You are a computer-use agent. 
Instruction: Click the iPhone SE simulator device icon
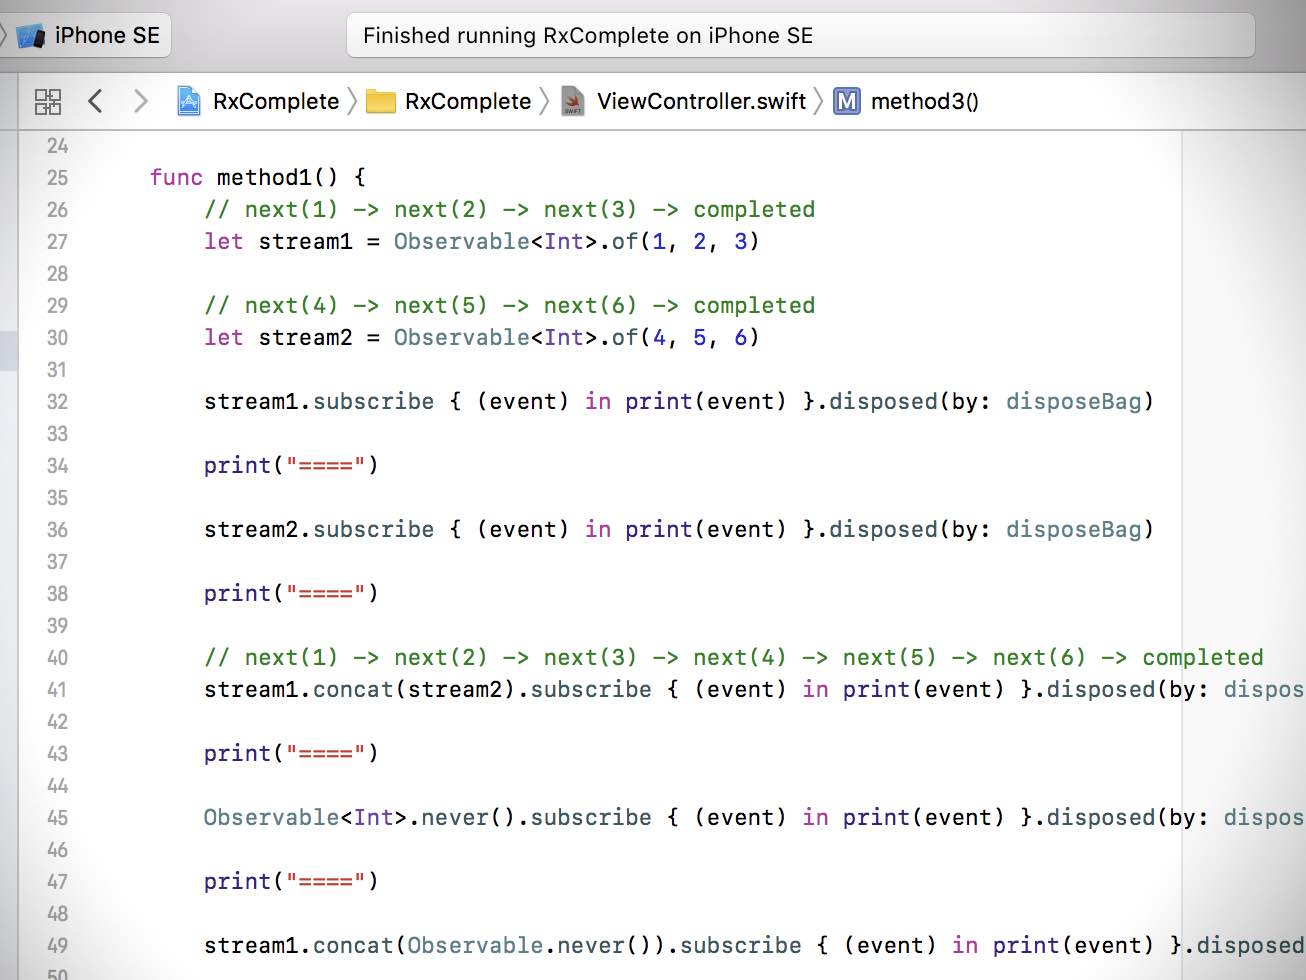pos(31,36)
